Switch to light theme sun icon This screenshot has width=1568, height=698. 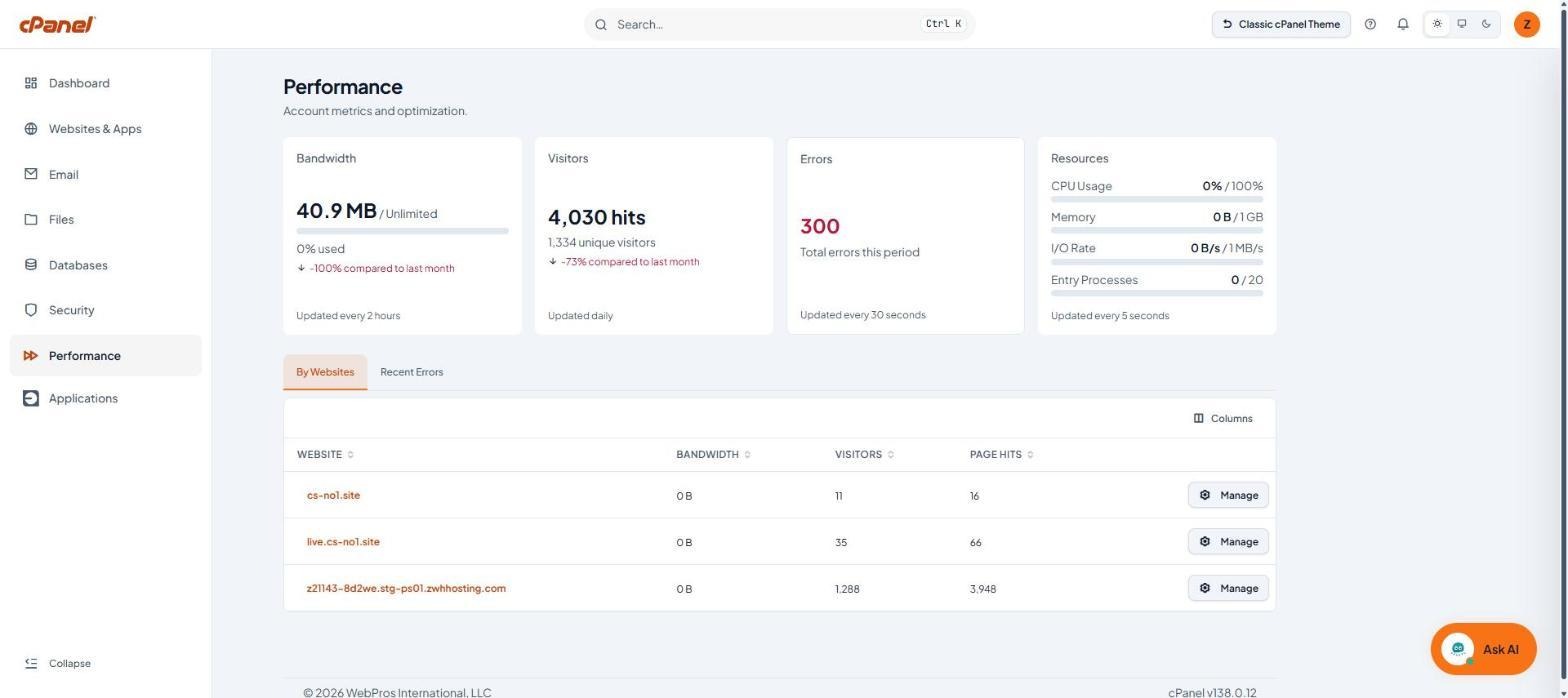pos(1437,24)
